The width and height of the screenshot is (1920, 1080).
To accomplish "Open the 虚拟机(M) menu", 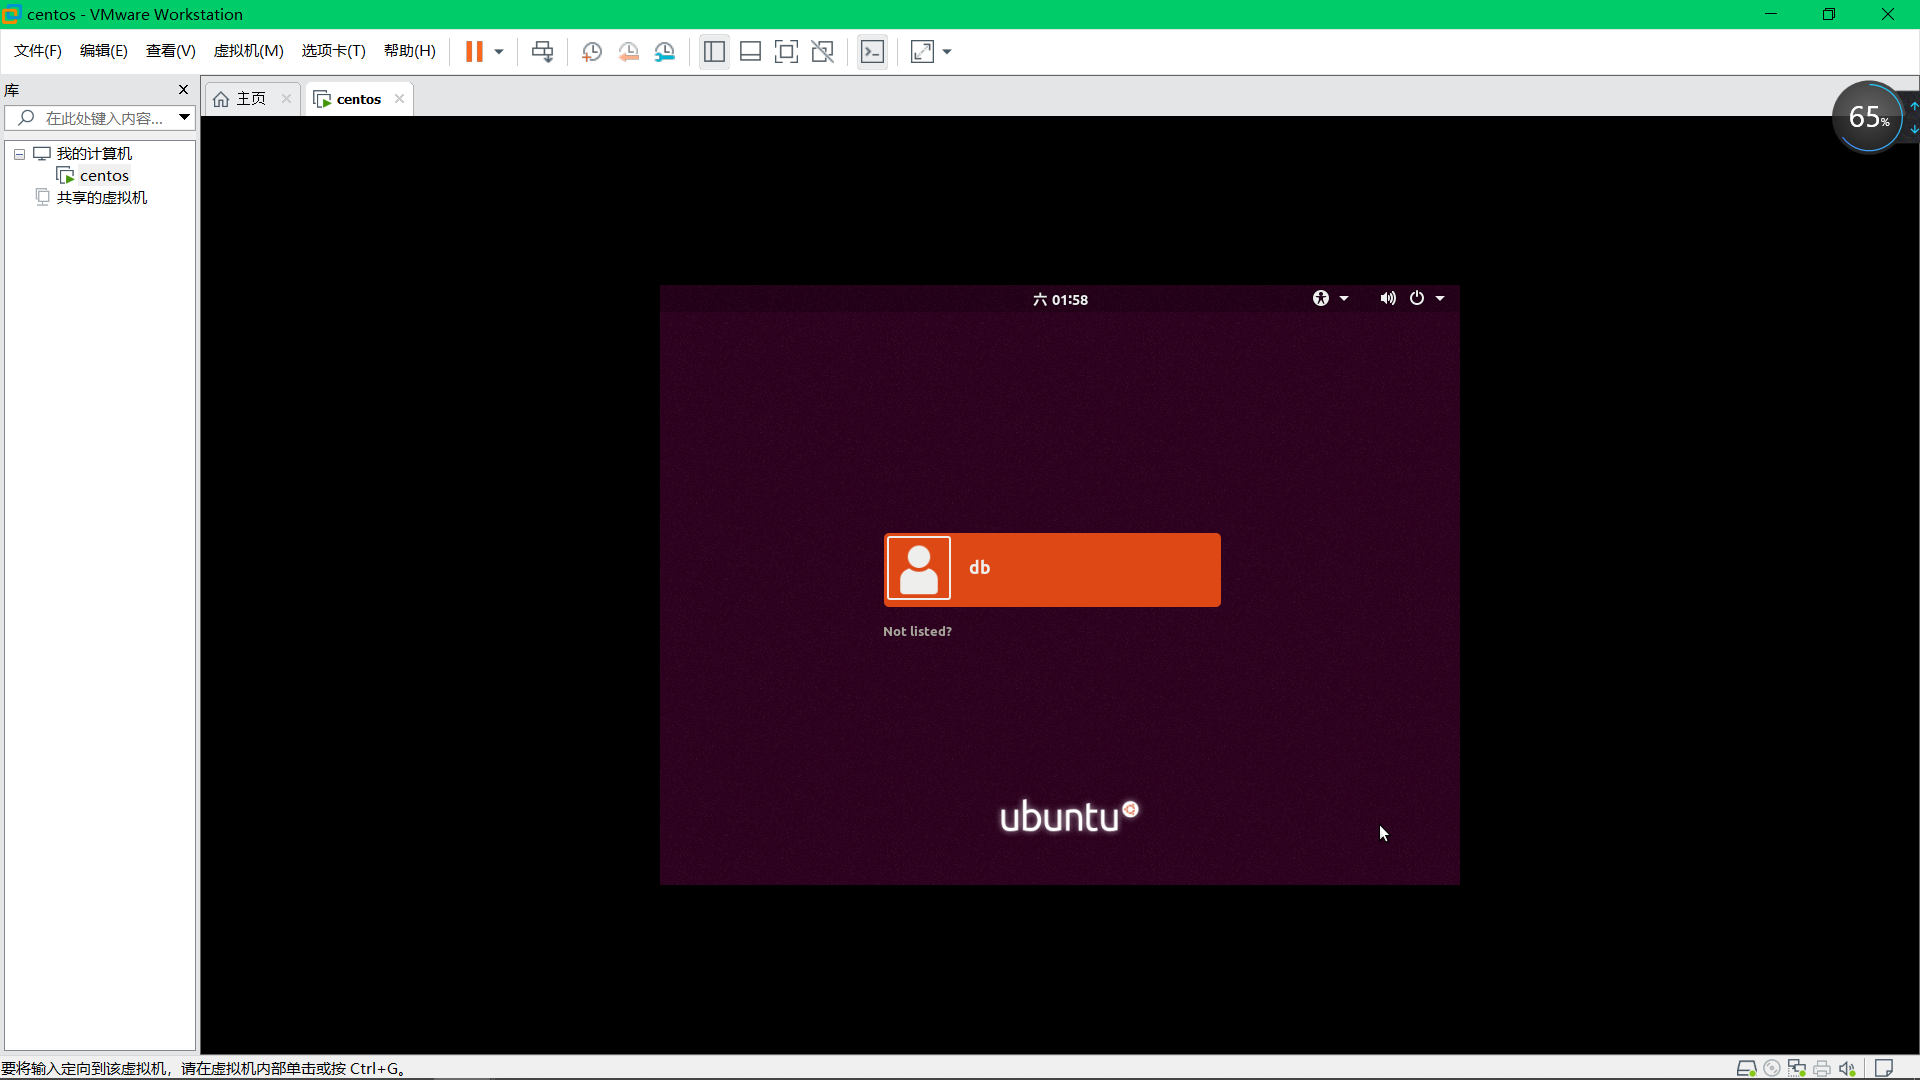I will point(249,51).
